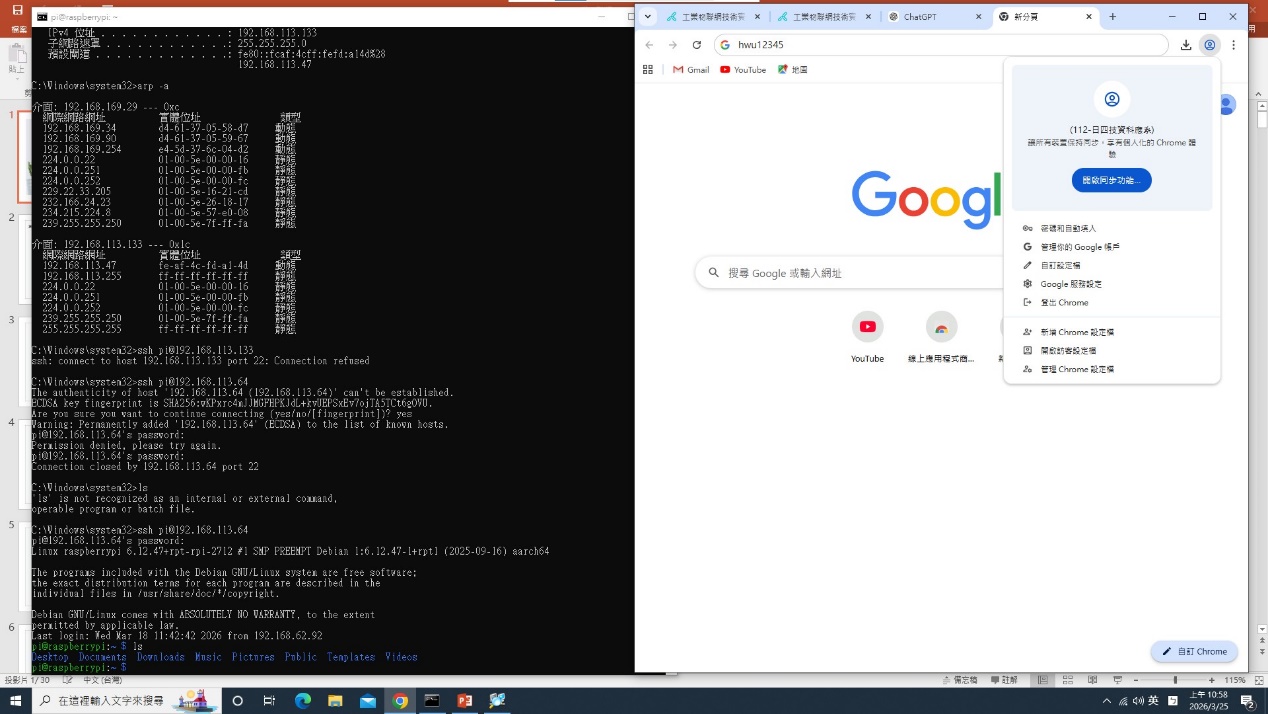Reload the current Chrome page
The width and height of the screenshot is (1268, 714).
click(697, 45)
